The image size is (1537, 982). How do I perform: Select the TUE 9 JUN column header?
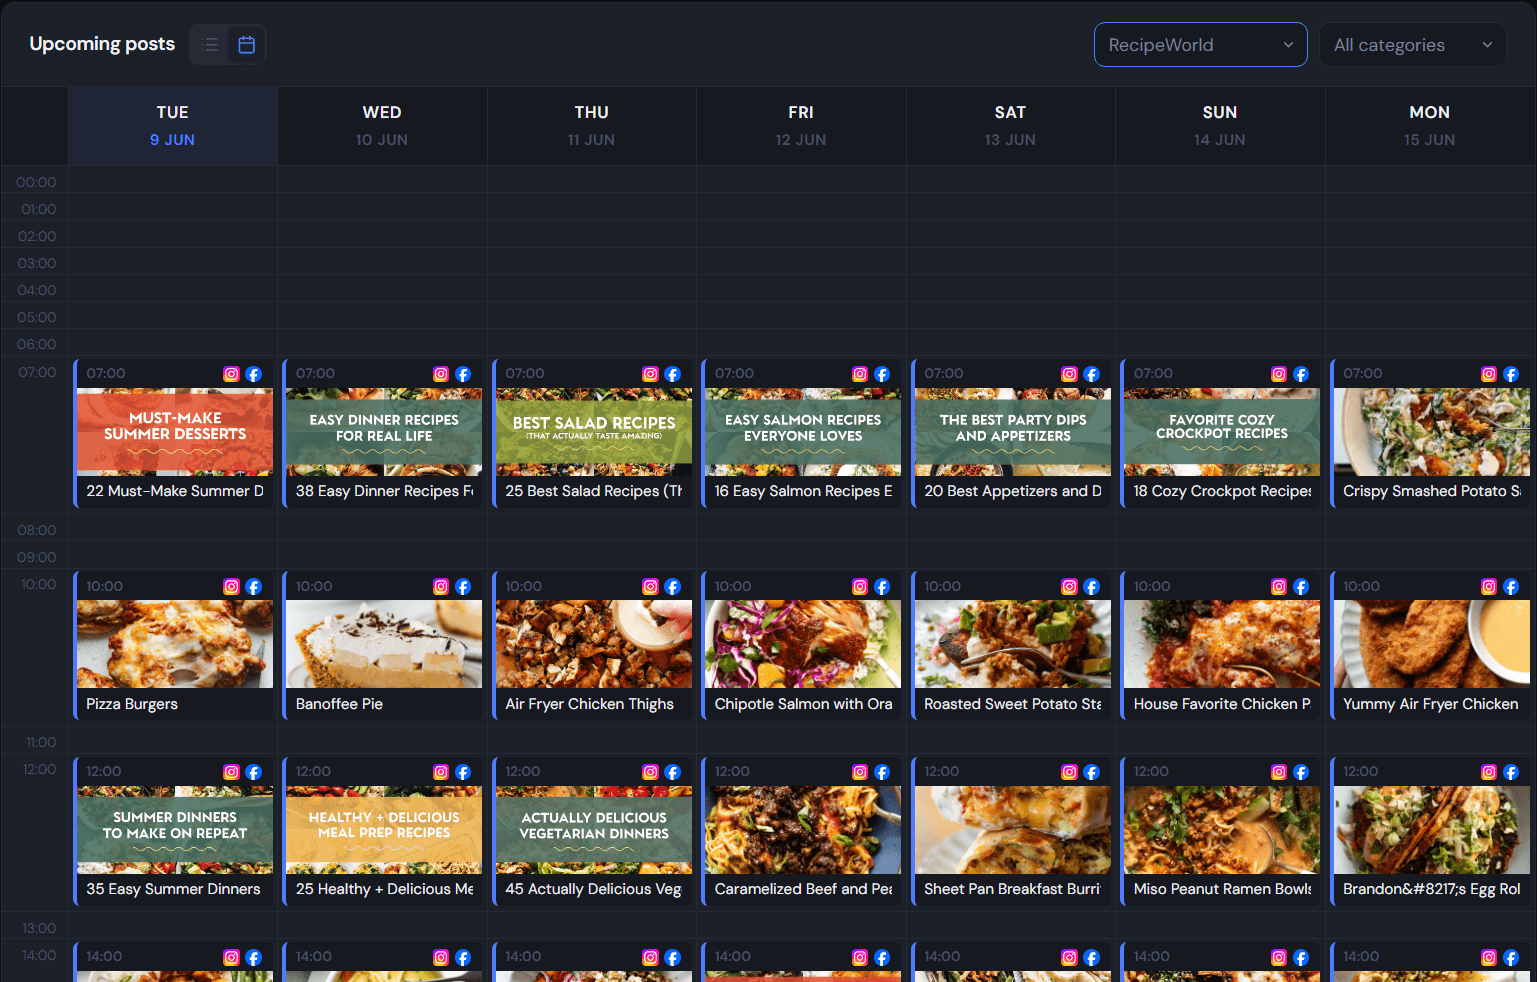173,126
